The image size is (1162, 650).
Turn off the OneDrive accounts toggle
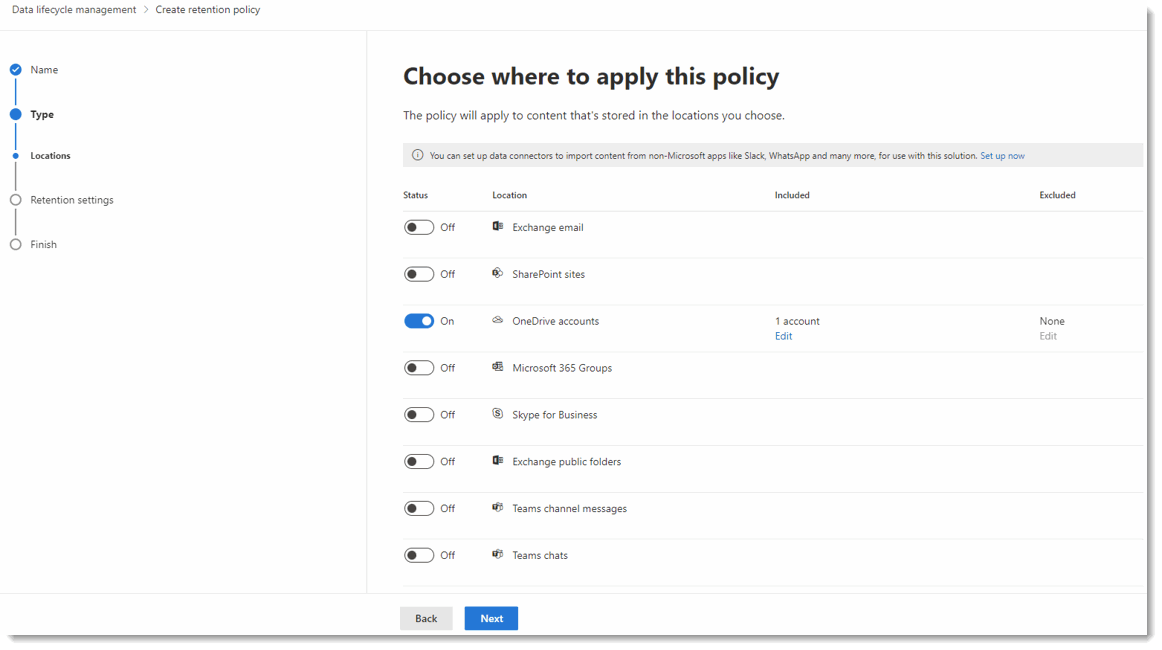pyautogui.click(x=419, y=321)
